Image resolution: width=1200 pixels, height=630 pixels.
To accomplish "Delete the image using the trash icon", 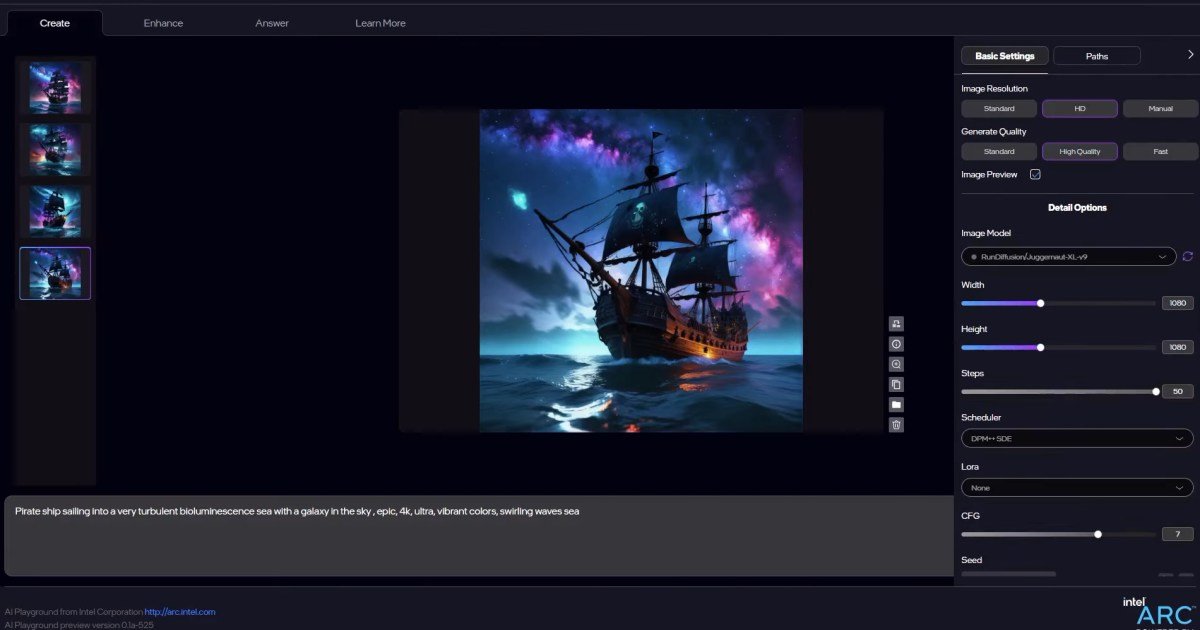I will point(896,425).
